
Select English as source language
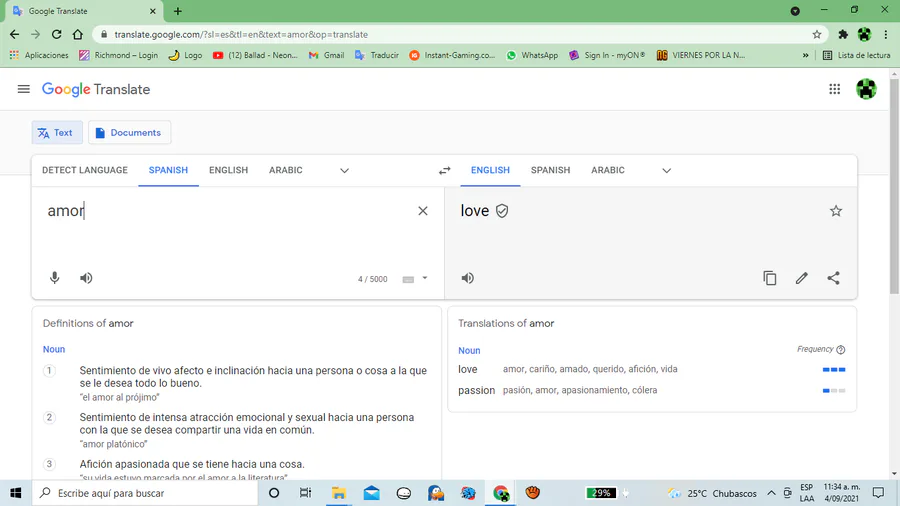click(x=228, y=170)
